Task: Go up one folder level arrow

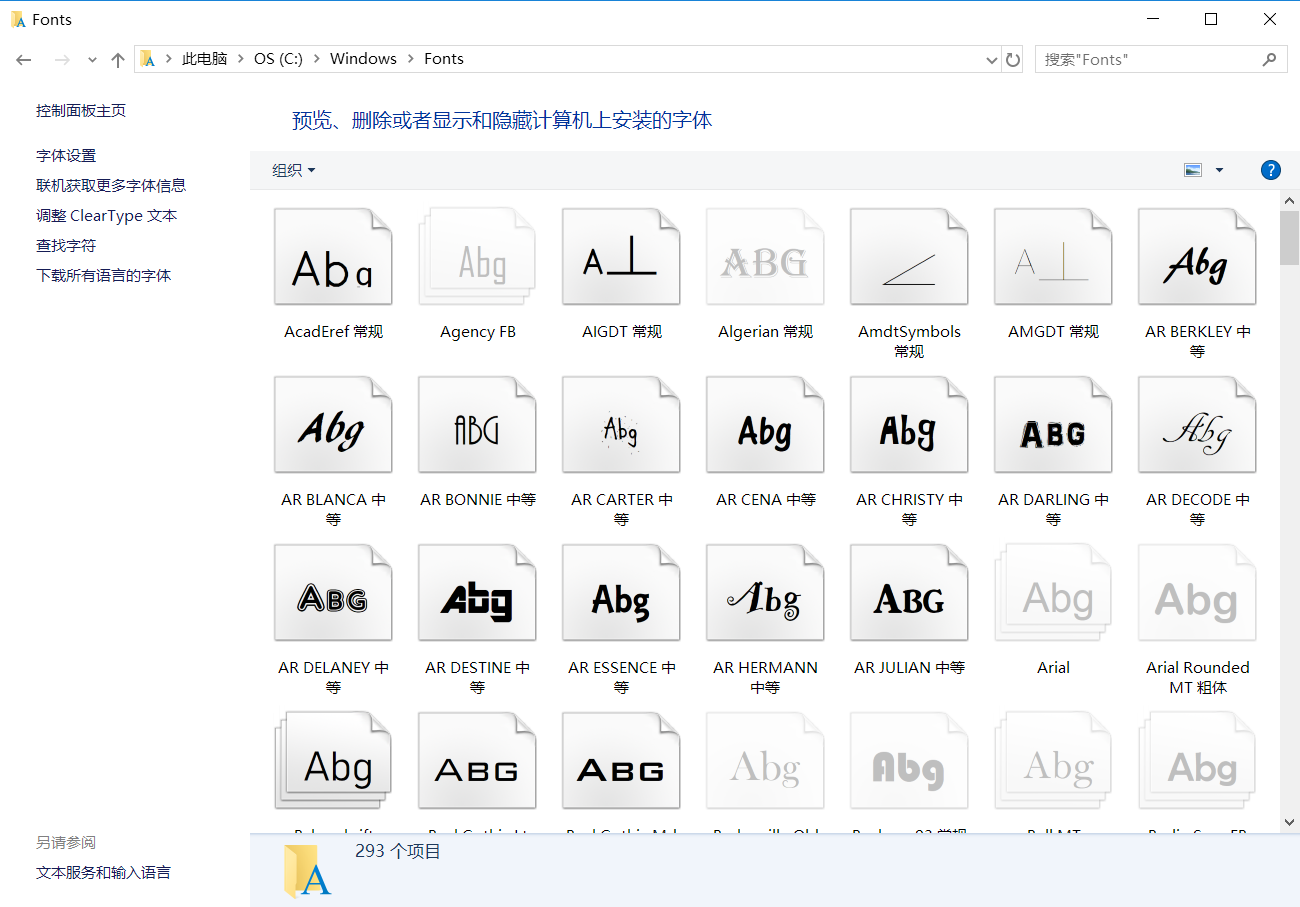Action: (118, 60)
